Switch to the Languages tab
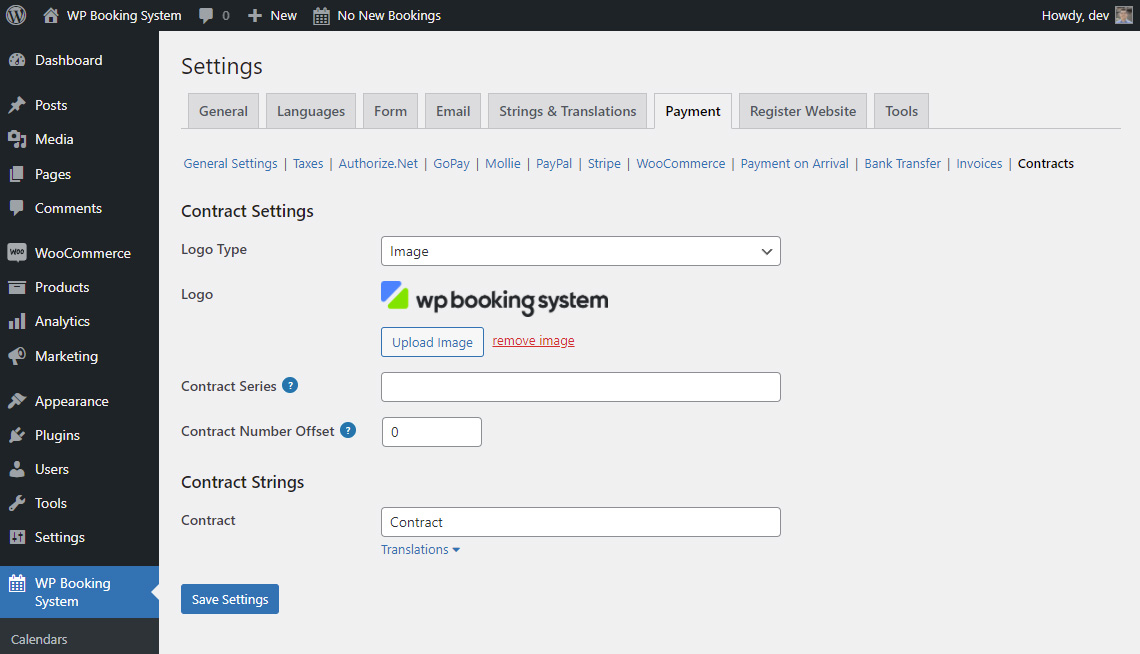The image size is (1140, 654). click(311, 111)
